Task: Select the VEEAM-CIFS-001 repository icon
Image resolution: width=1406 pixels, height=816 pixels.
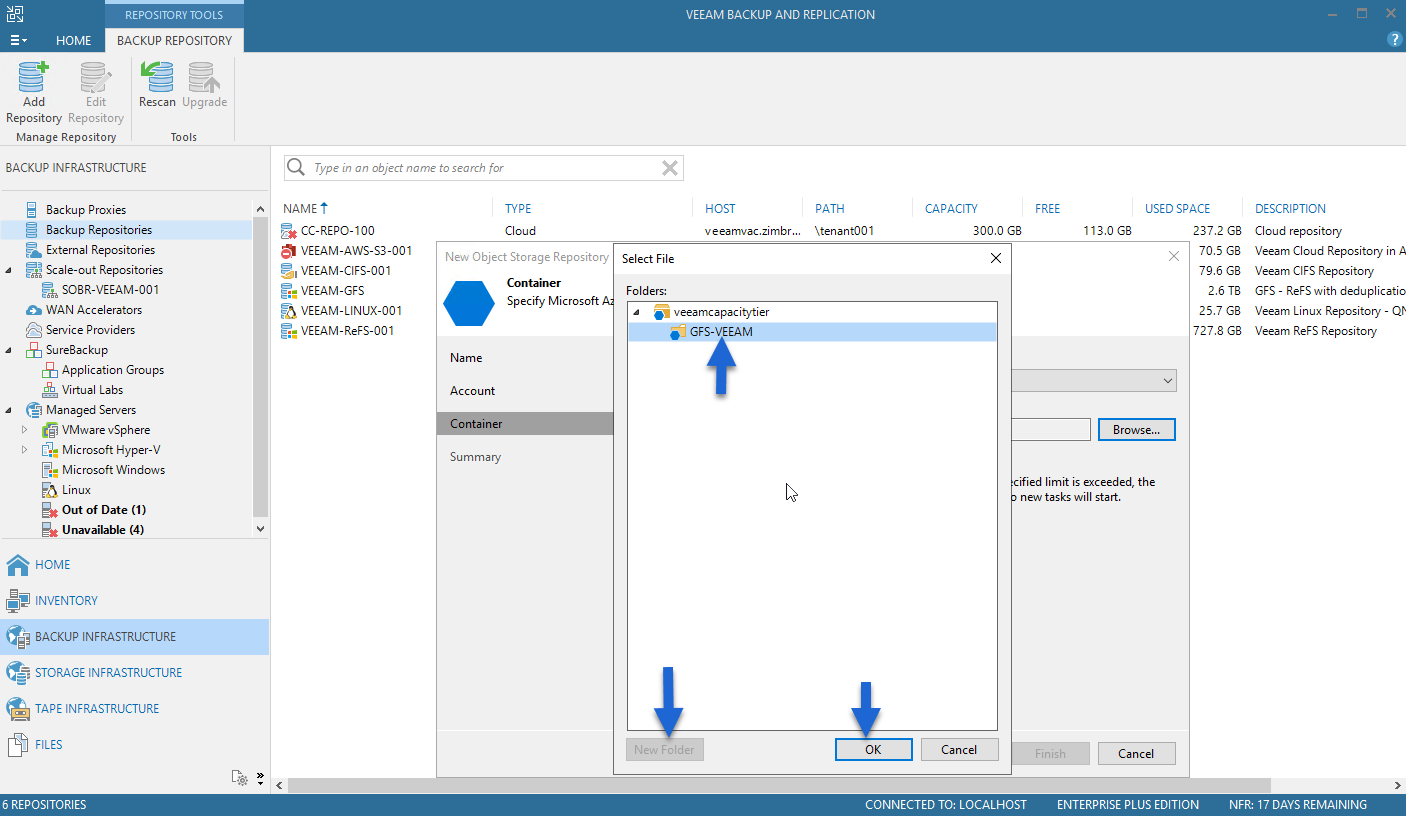Action: pos(289,271)
